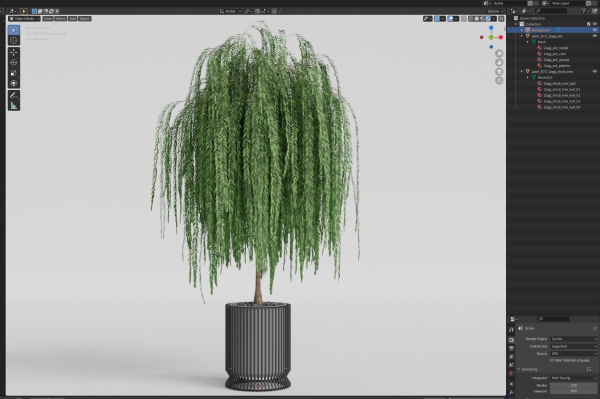The height and width of the screenshot is (399, 600).
Task: Open Sampling presets list icon
Action: [589, 369]
